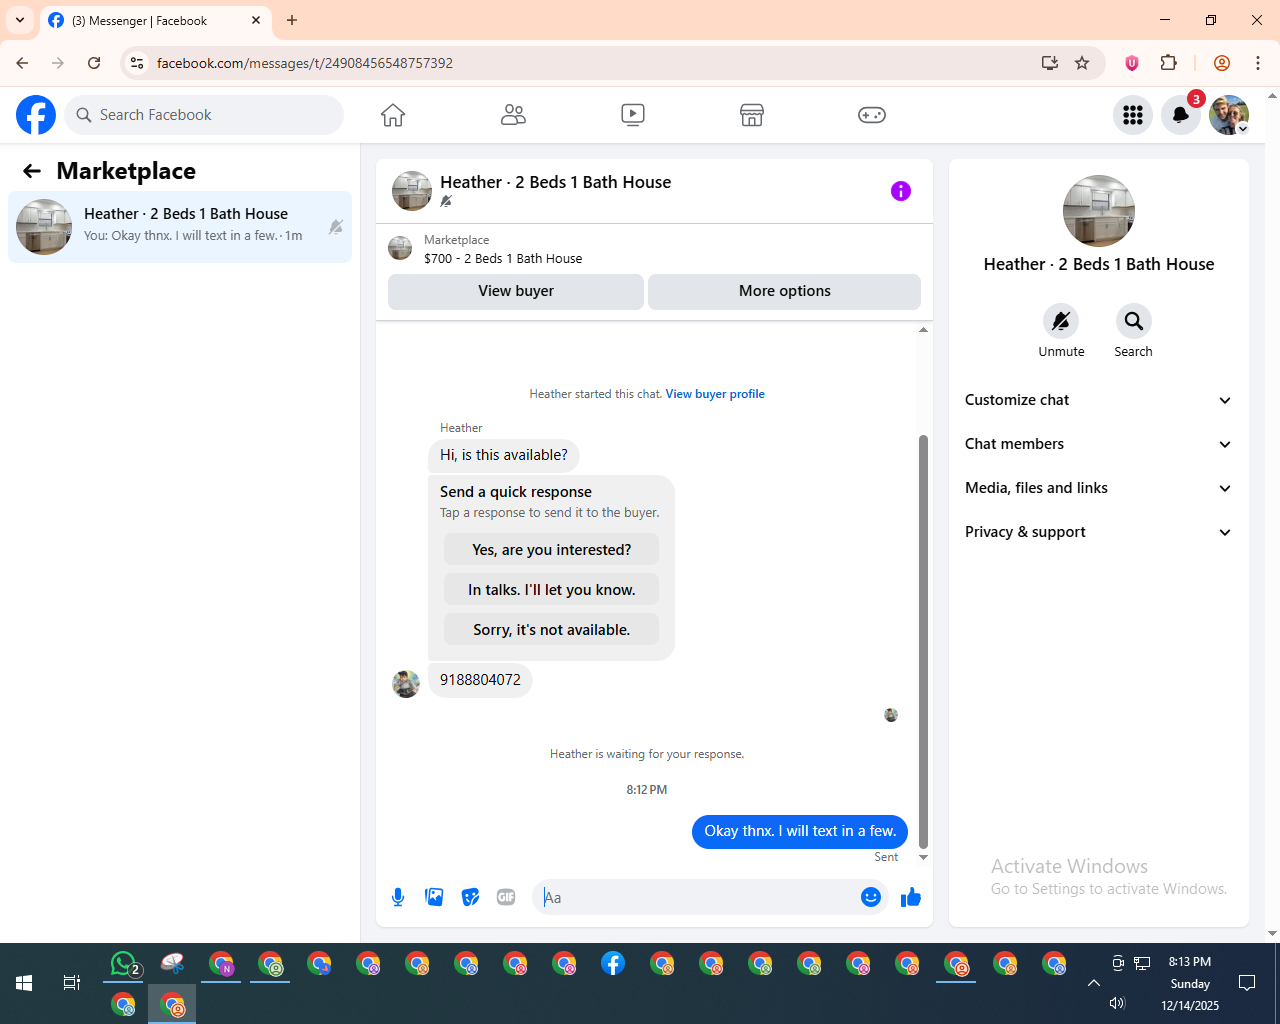This screenshot has width=1280, height=1024.
Task: Choose a sticker icon
Action: point(470,897)
